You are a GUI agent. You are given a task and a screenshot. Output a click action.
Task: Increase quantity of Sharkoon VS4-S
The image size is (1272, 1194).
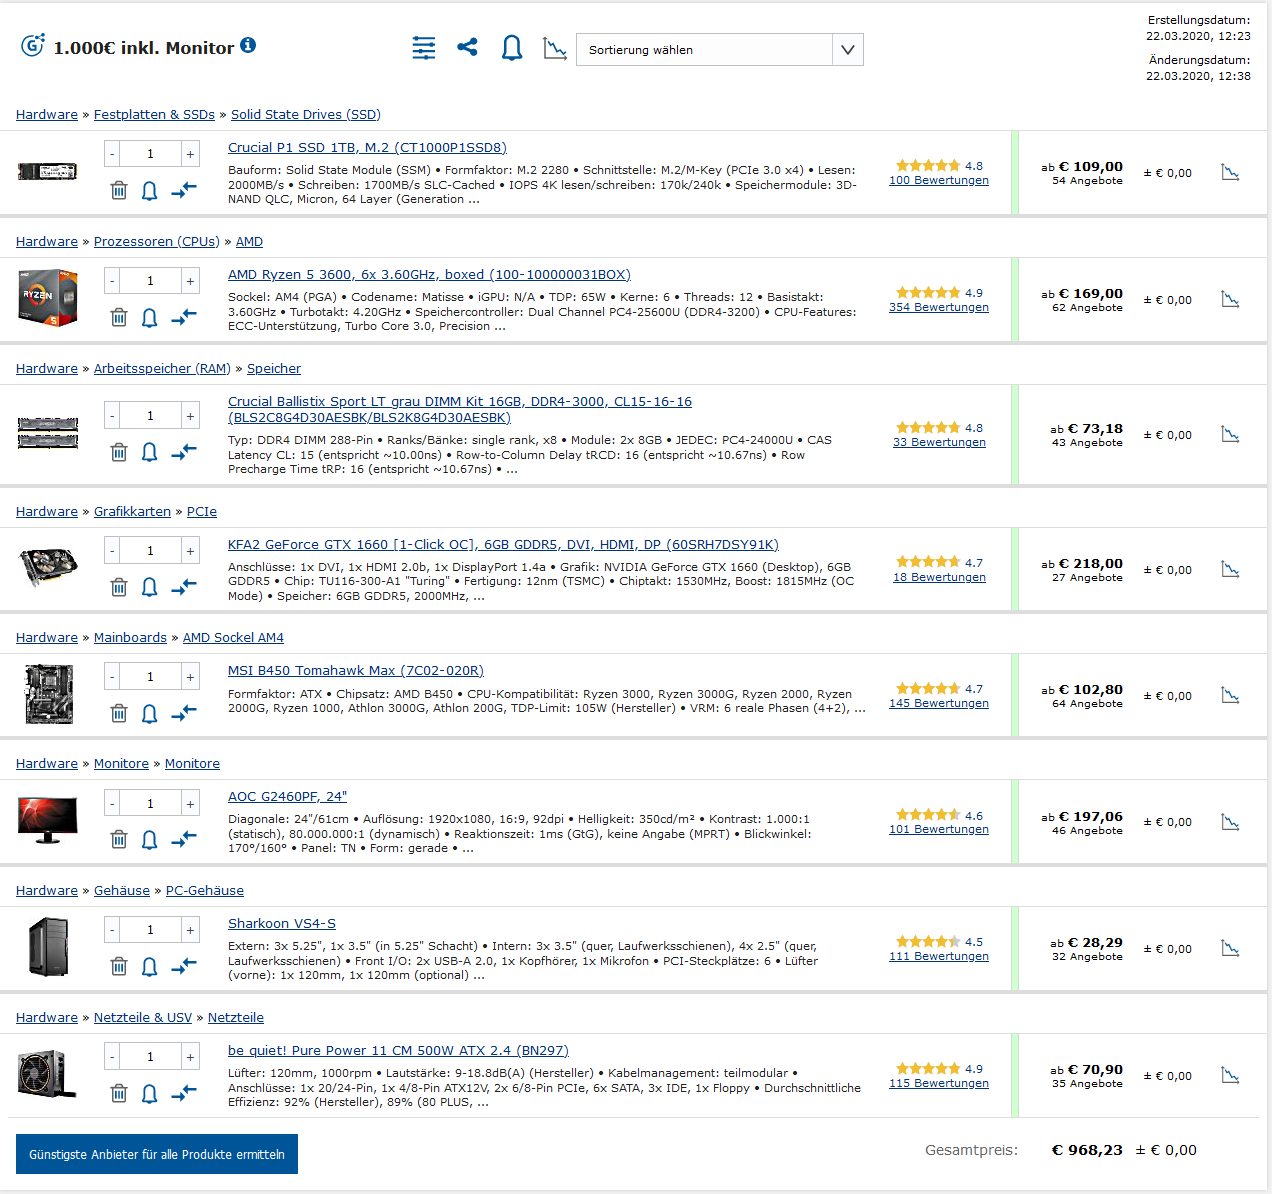(x=189, y=930)
